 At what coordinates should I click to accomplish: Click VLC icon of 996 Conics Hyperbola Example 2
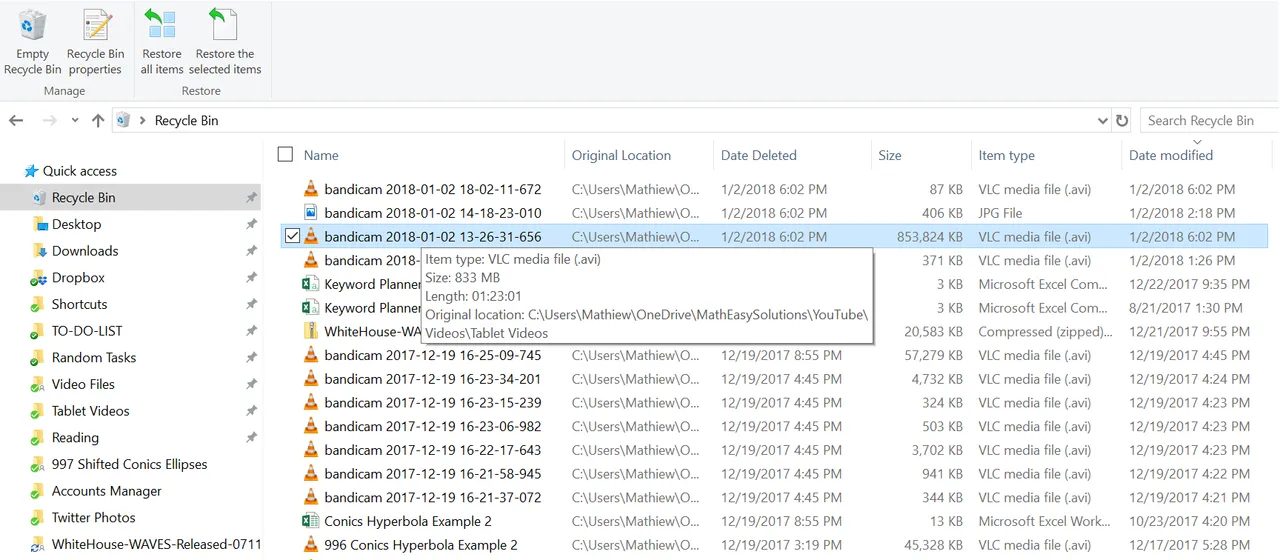tap(310, 545)
